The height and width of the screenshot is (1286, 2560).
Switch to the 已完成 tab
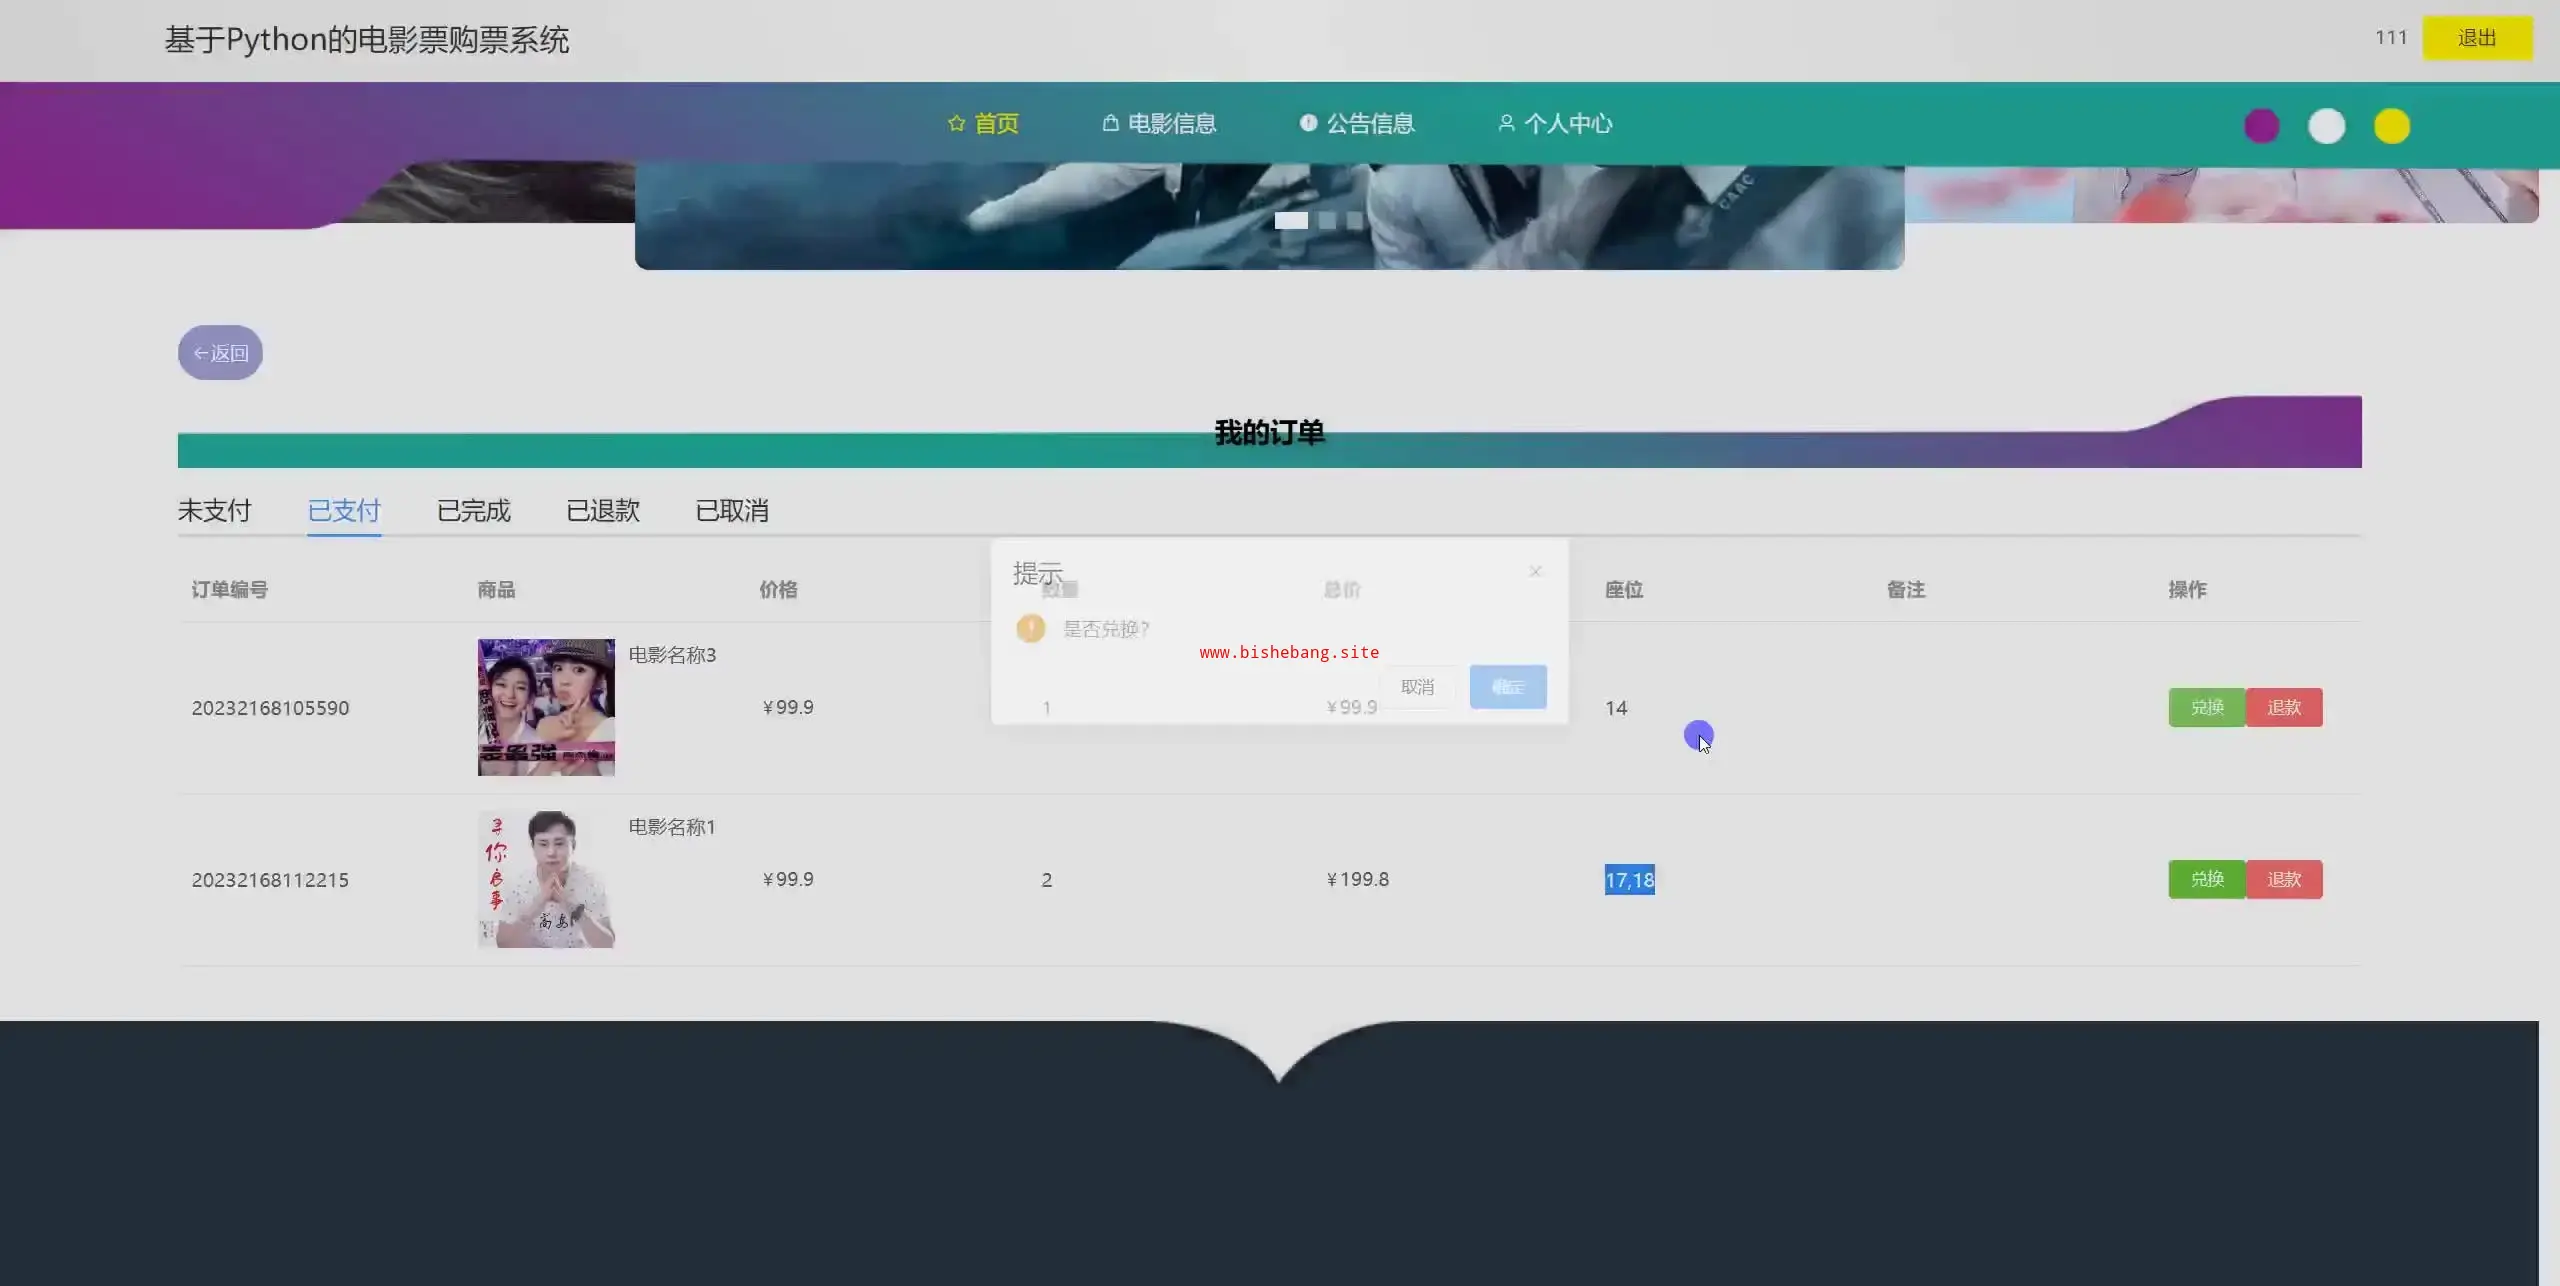(x=473, y=511)
